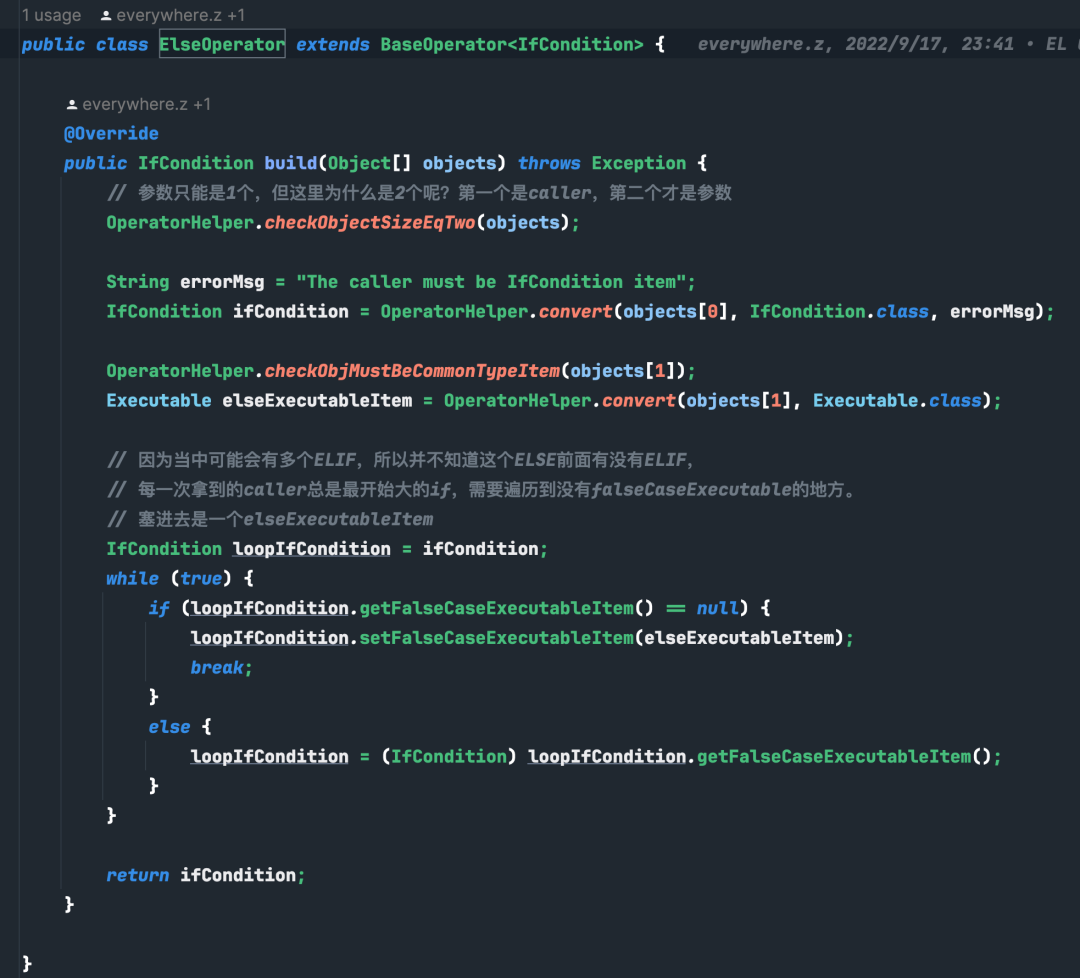Click the build method name
Viewport: 1080px width, 978px height.
291,163
